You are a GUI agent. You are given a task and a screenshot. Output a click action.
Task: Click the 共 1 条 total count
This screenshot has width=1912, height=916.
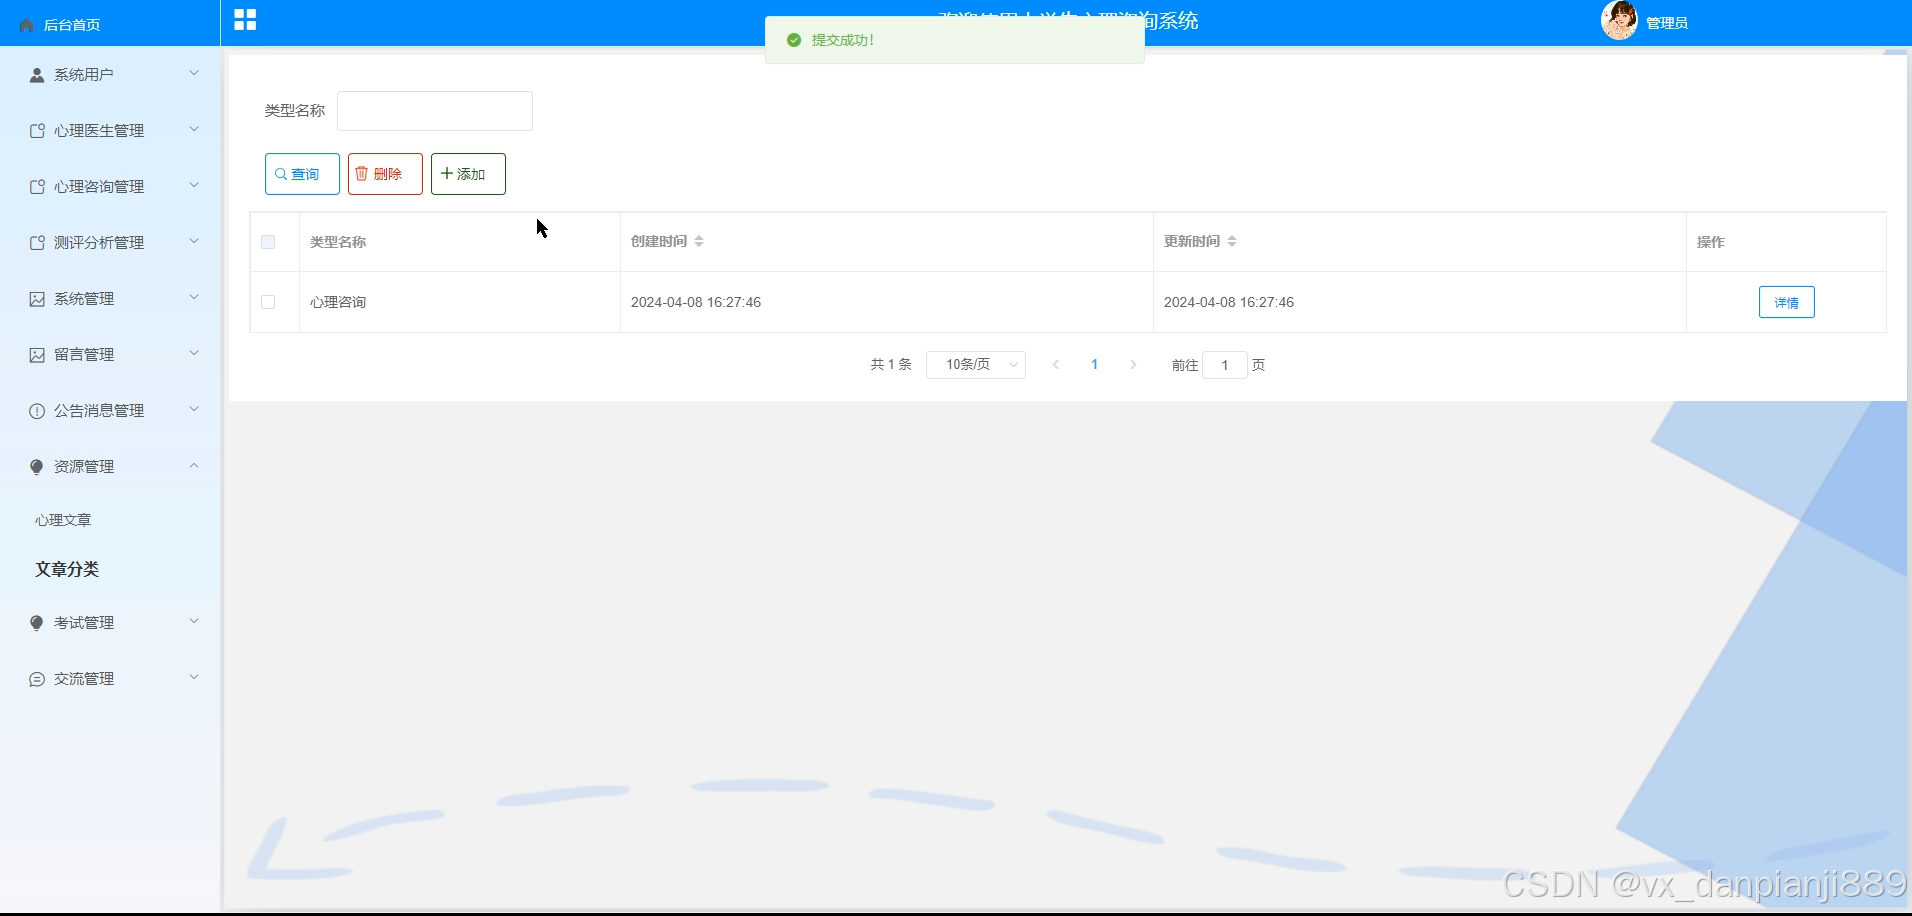coord(891,365)
